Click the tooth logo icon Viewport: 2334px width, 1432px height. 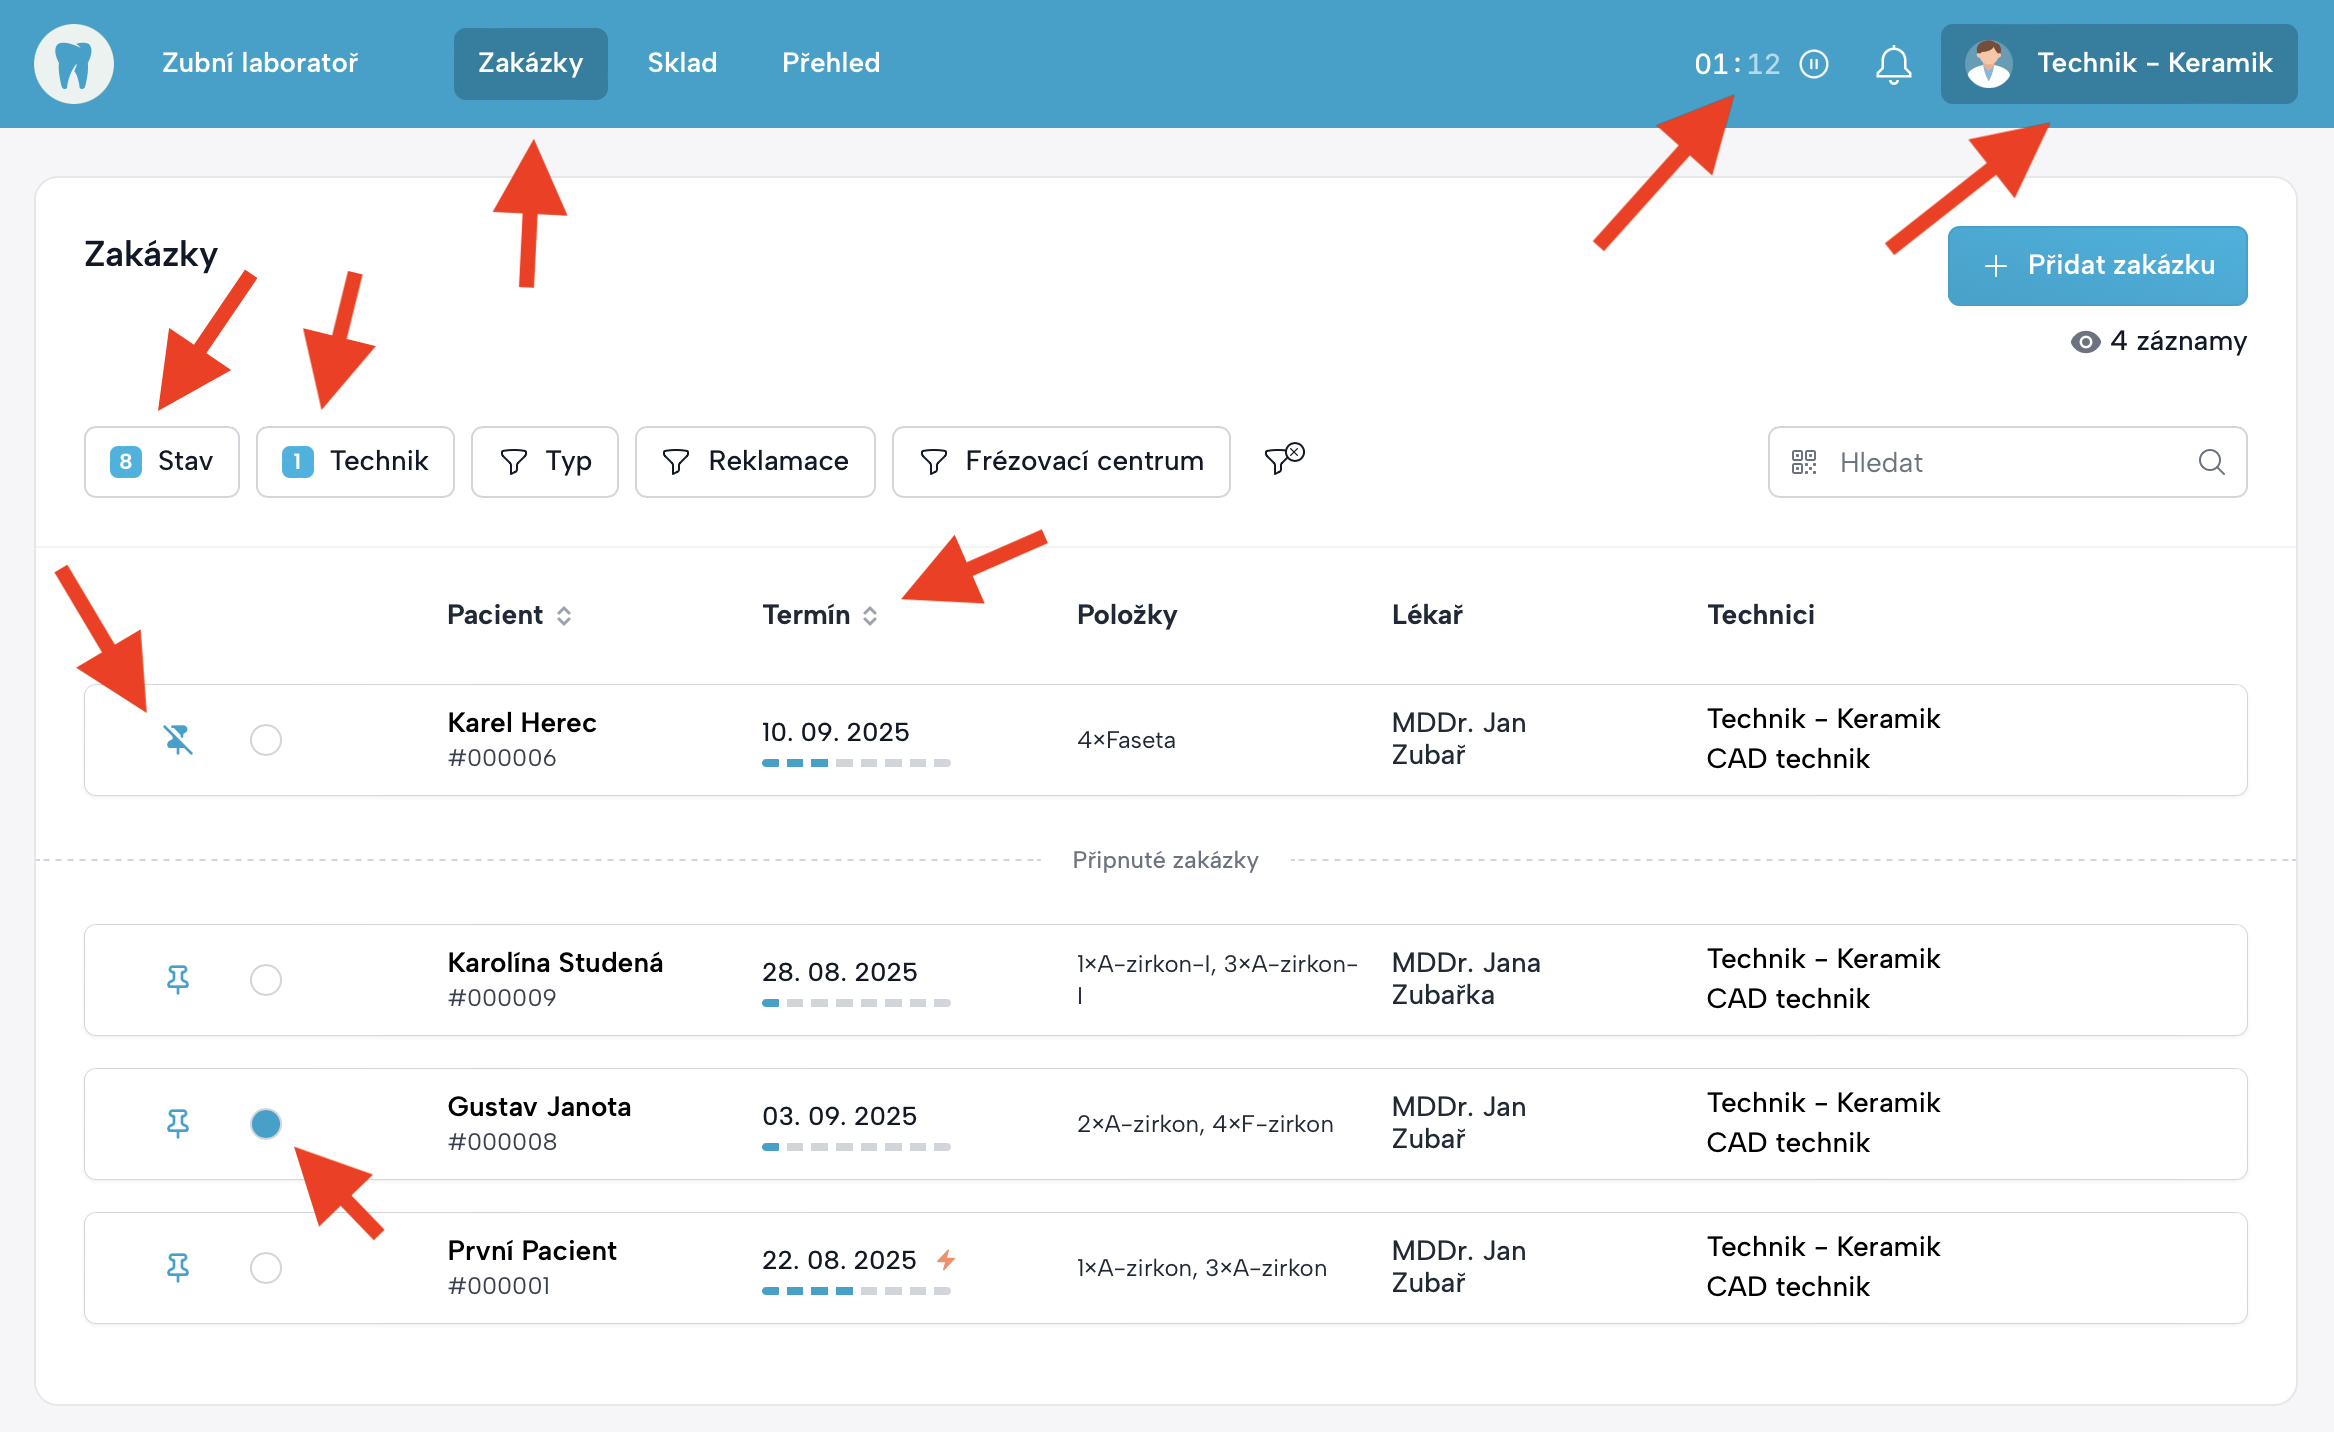tap(74, 64)
